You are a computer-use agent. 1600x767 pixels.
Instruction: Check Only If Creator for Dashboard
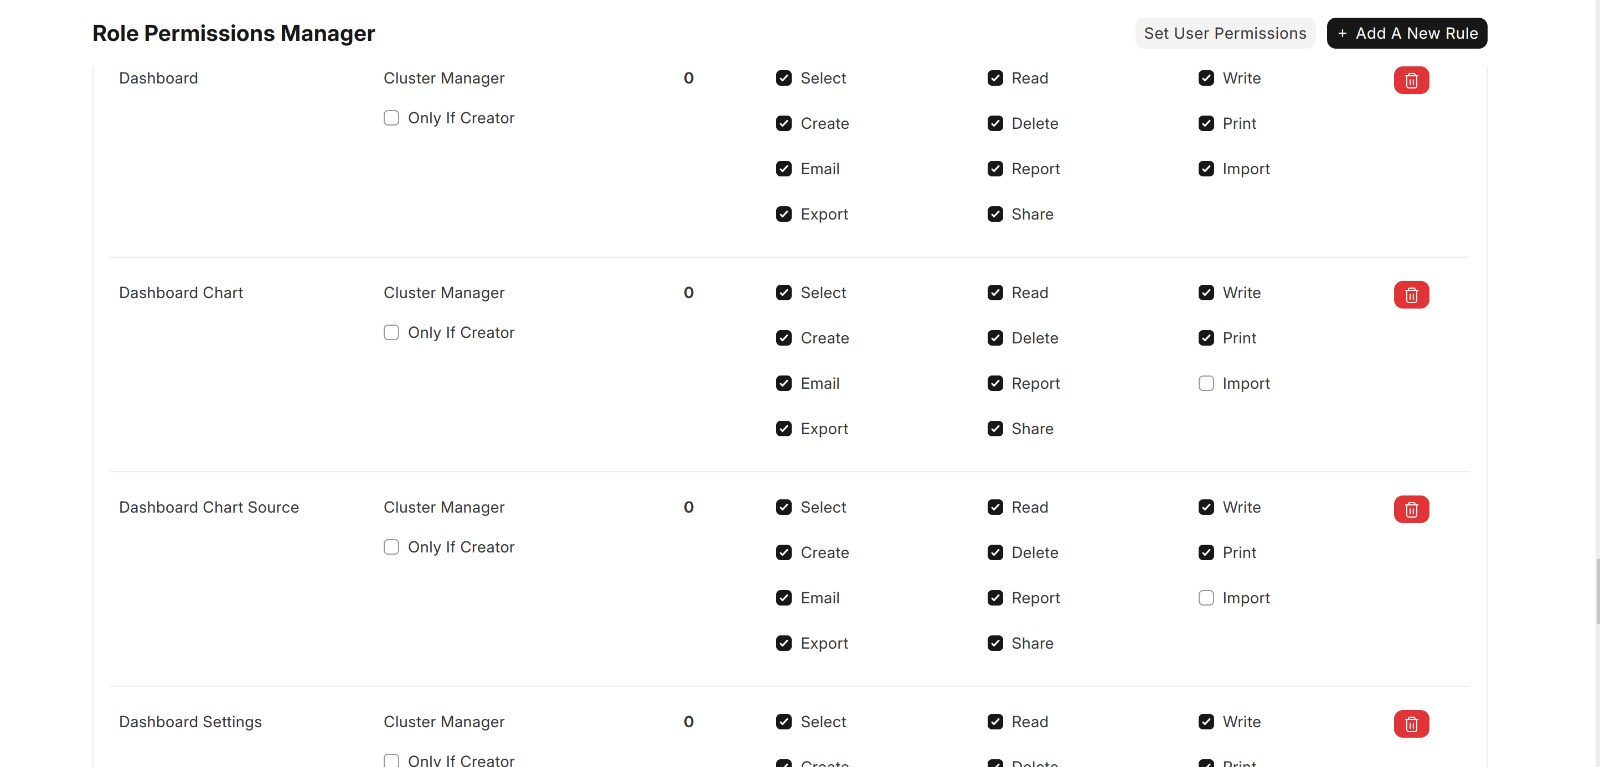(392, 118)
